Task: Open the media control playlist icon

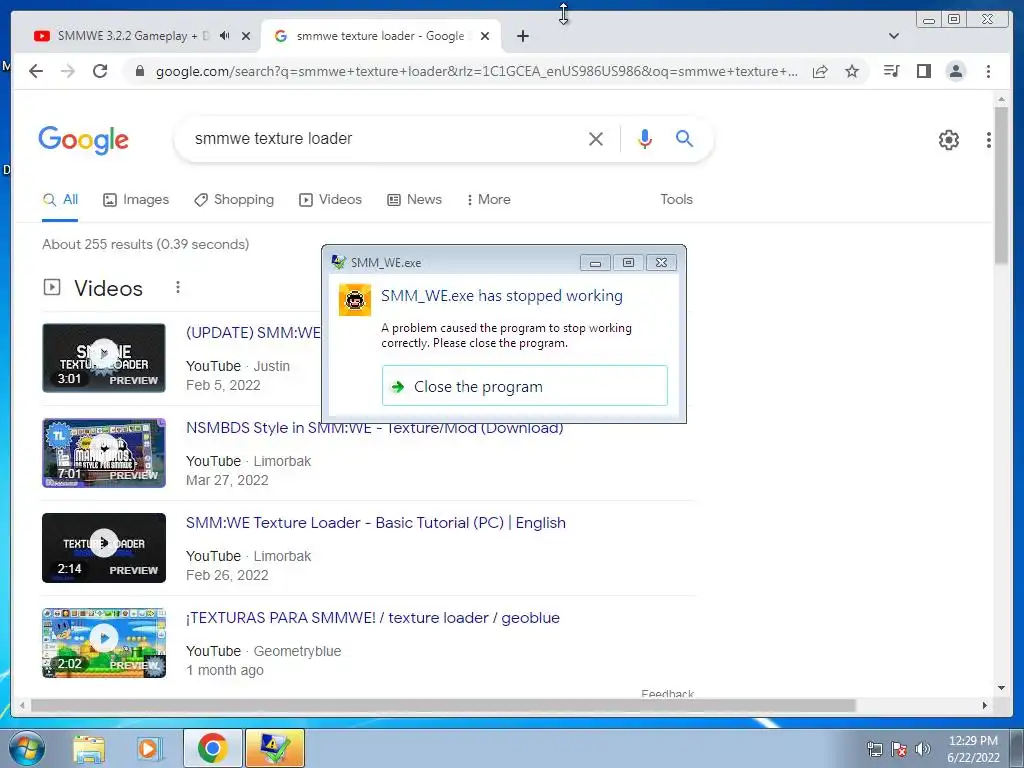Action: point(891,71)
